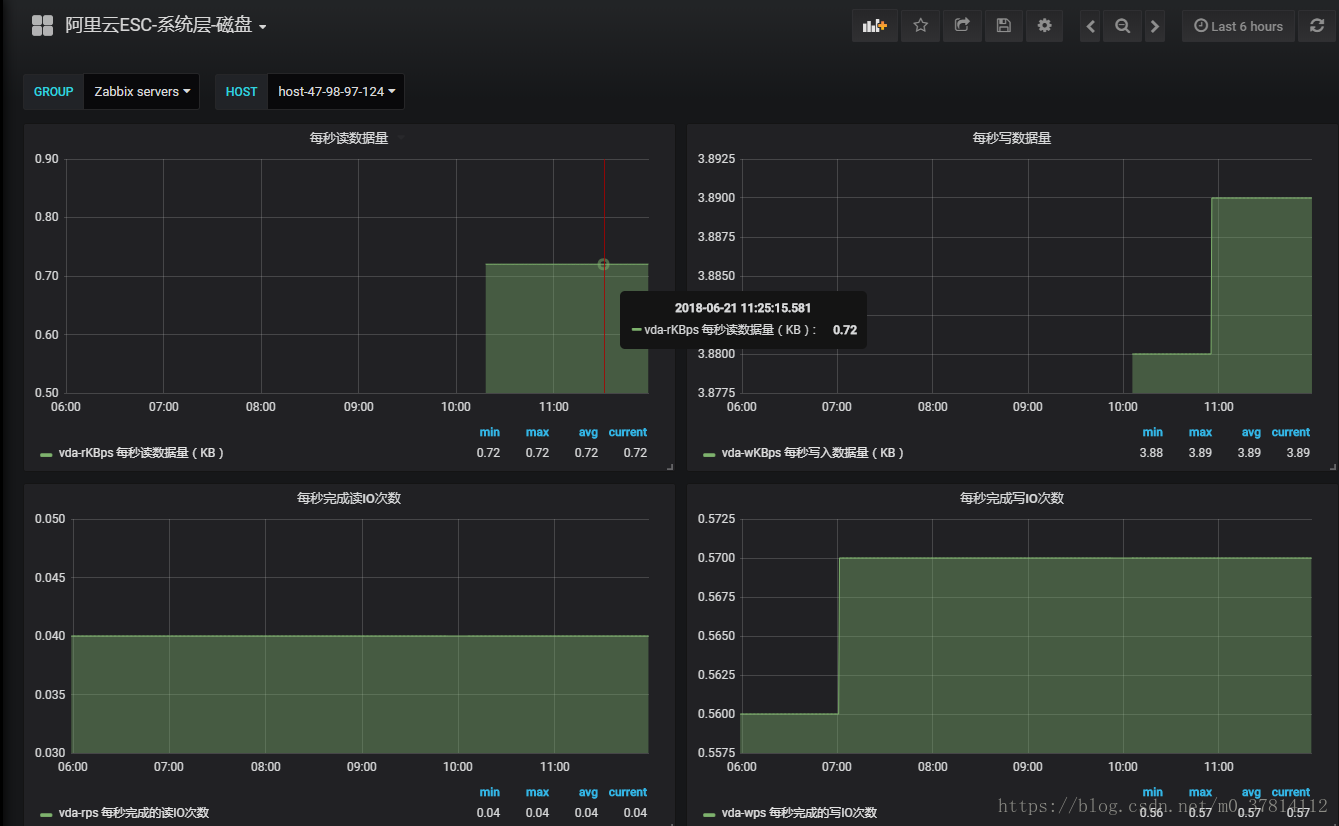Viewport: 1339px width, 826px height.
Task: Click the vda-wKBps legend color swatch
Action: click(709, 454)
